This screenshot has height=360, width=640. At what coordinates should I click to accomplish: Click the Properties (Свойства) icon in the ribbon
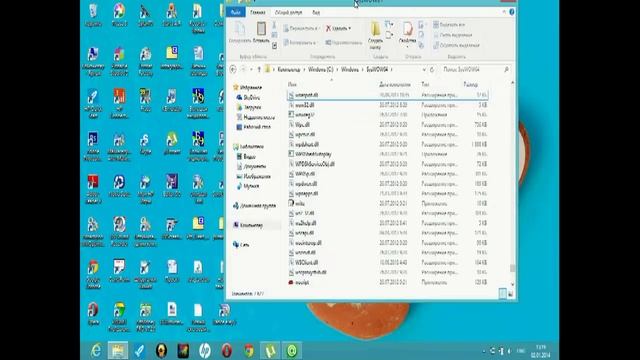(407, 29)
